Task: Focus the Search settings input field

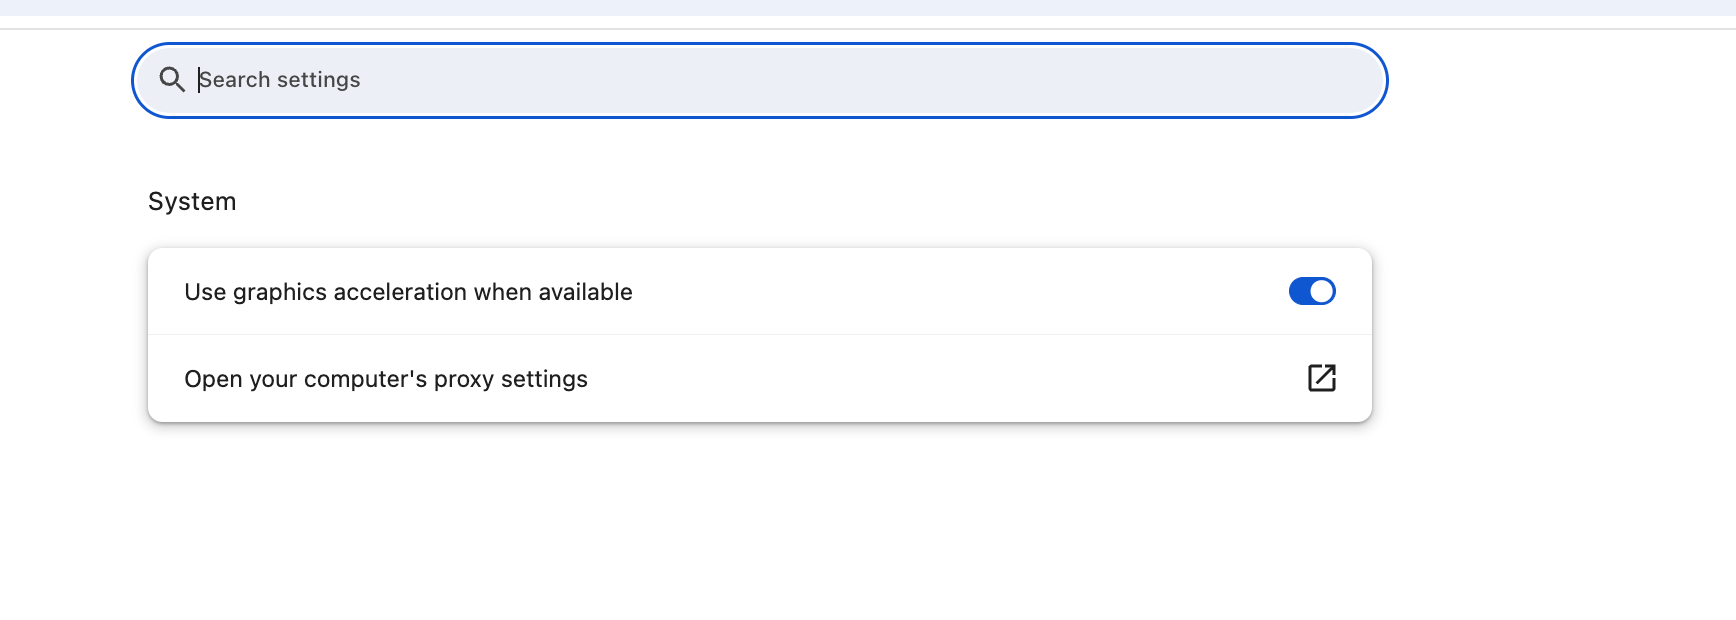Action: tap(760, 80)
